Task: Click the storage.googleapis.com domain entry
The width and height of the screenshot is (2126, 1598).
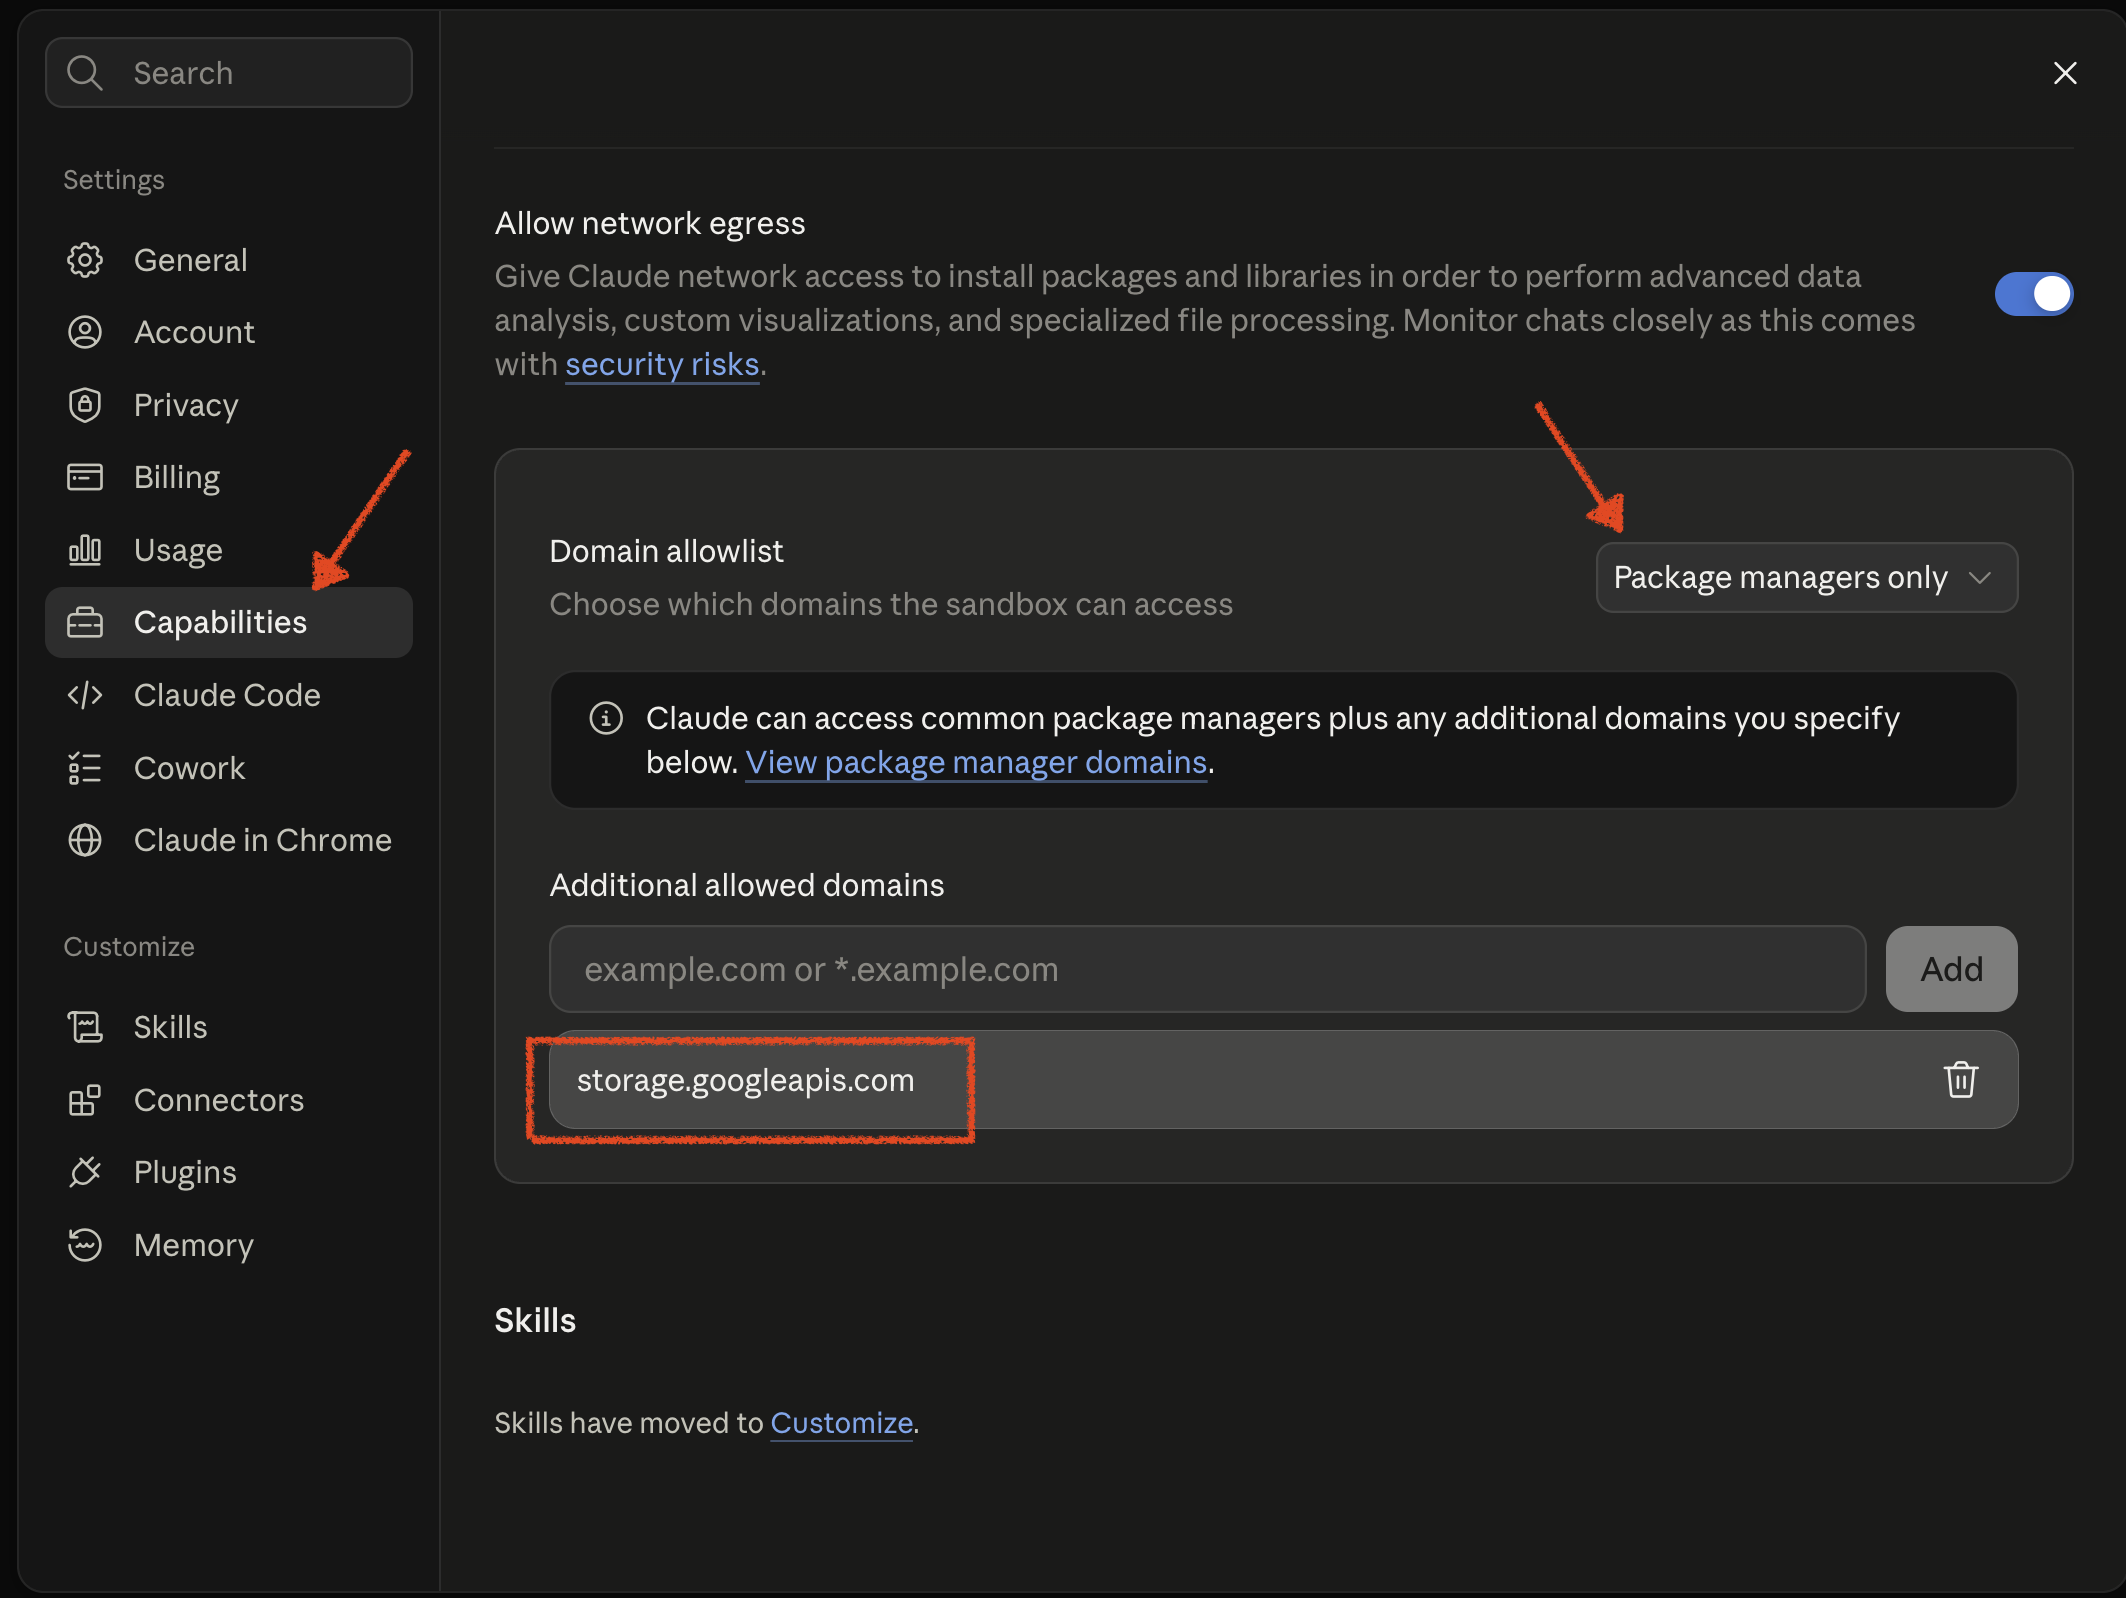Action: coord(1283,1080)
